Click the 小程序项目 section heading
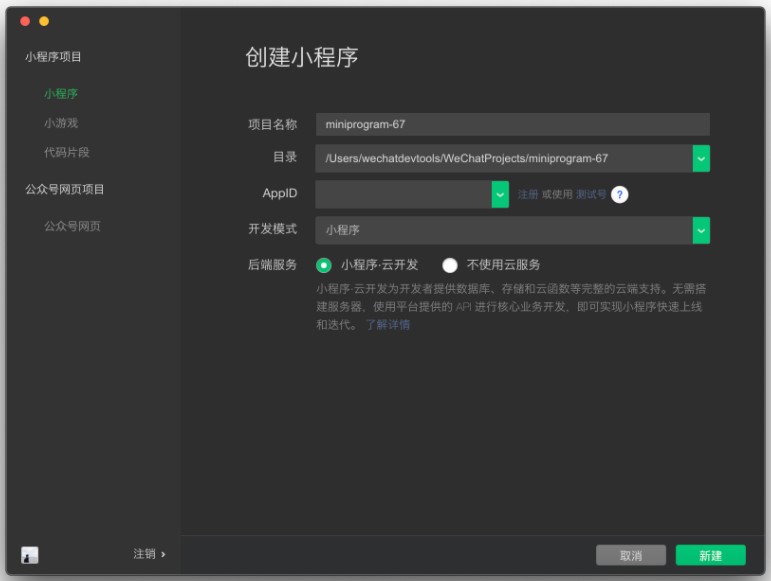771x581 pixels. pos(53,57)
